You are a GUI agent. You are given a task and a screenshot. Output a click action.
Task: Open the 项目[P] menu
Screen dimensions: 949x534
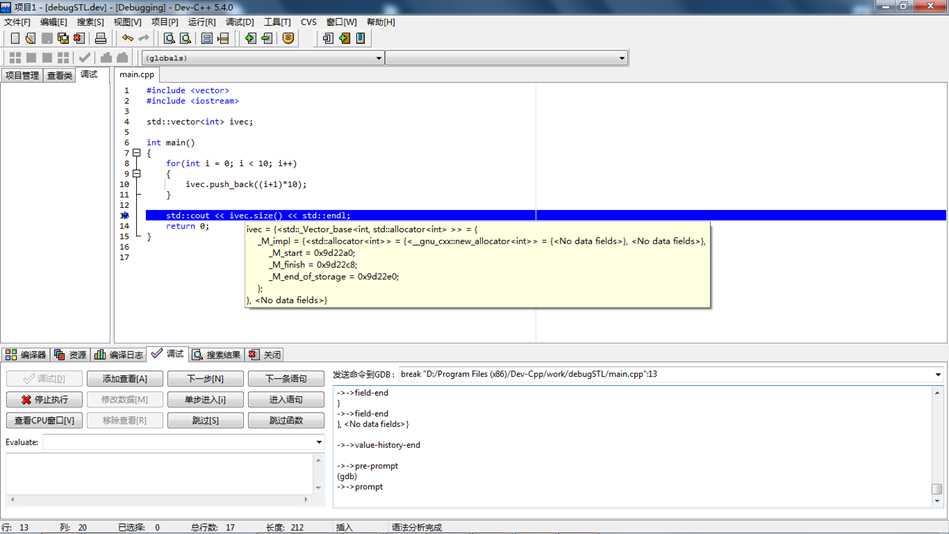click(165, 22)
